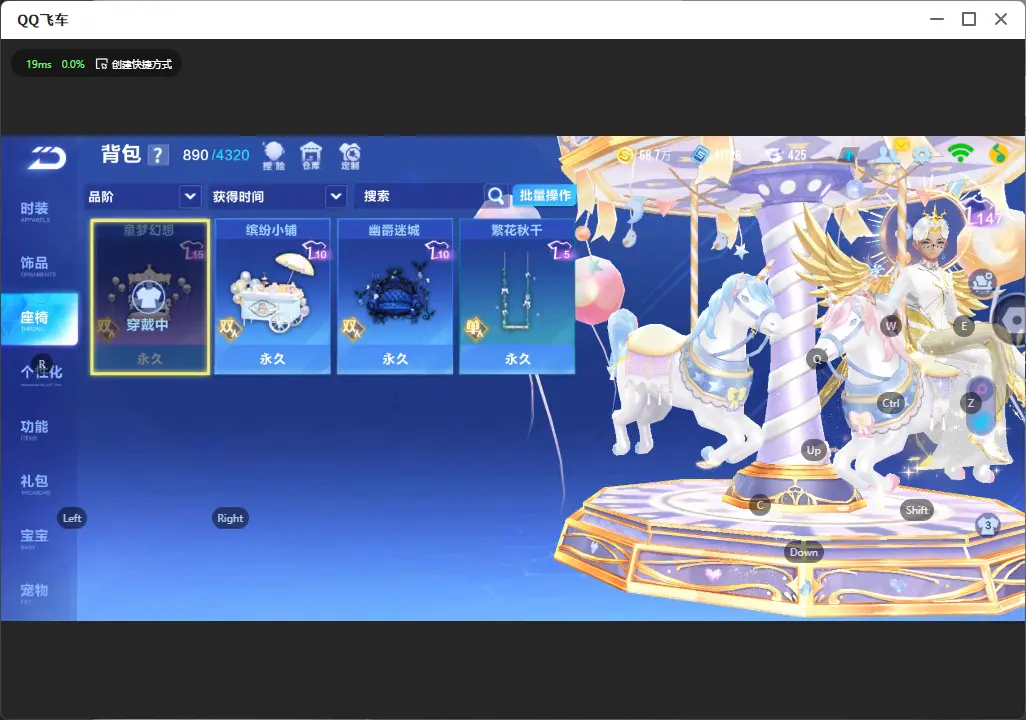This screenshot has width=1026, height=720.
Task: Switch to the 饰品 ornaments tab
Action: (x=36, y=265)
